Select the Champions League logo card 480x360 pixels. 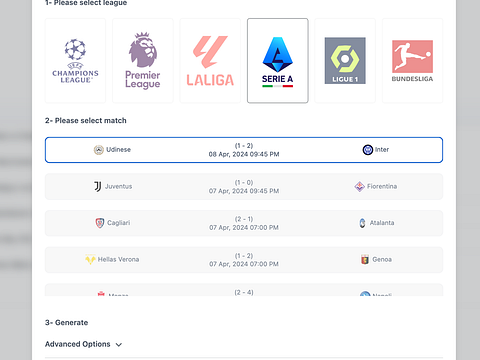(x=75, y=61)
